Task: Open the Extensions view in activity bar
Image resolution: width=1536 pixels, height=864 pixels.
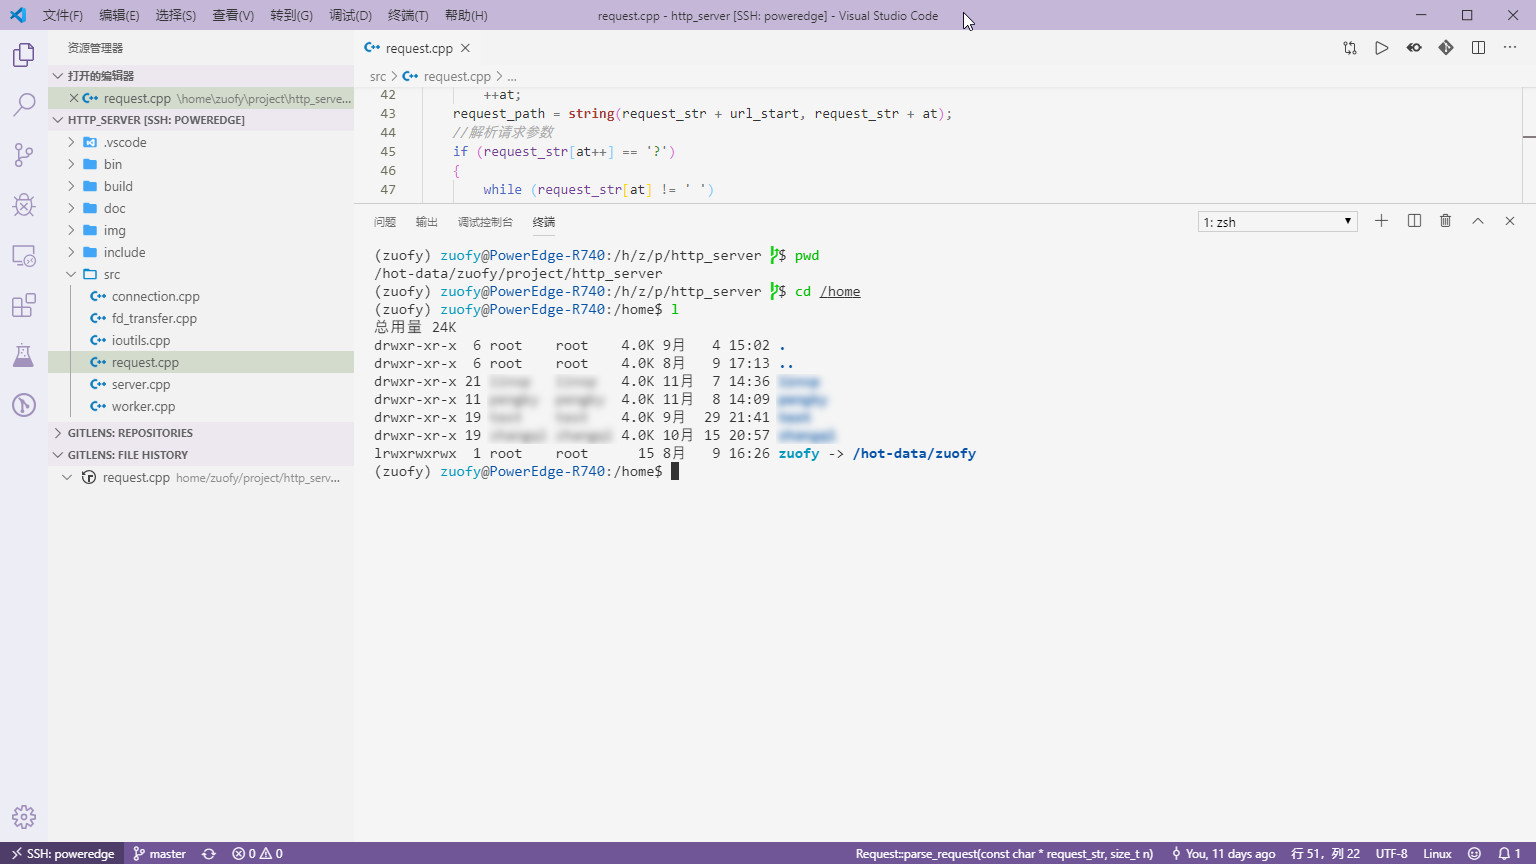Action: click(24, 305)
